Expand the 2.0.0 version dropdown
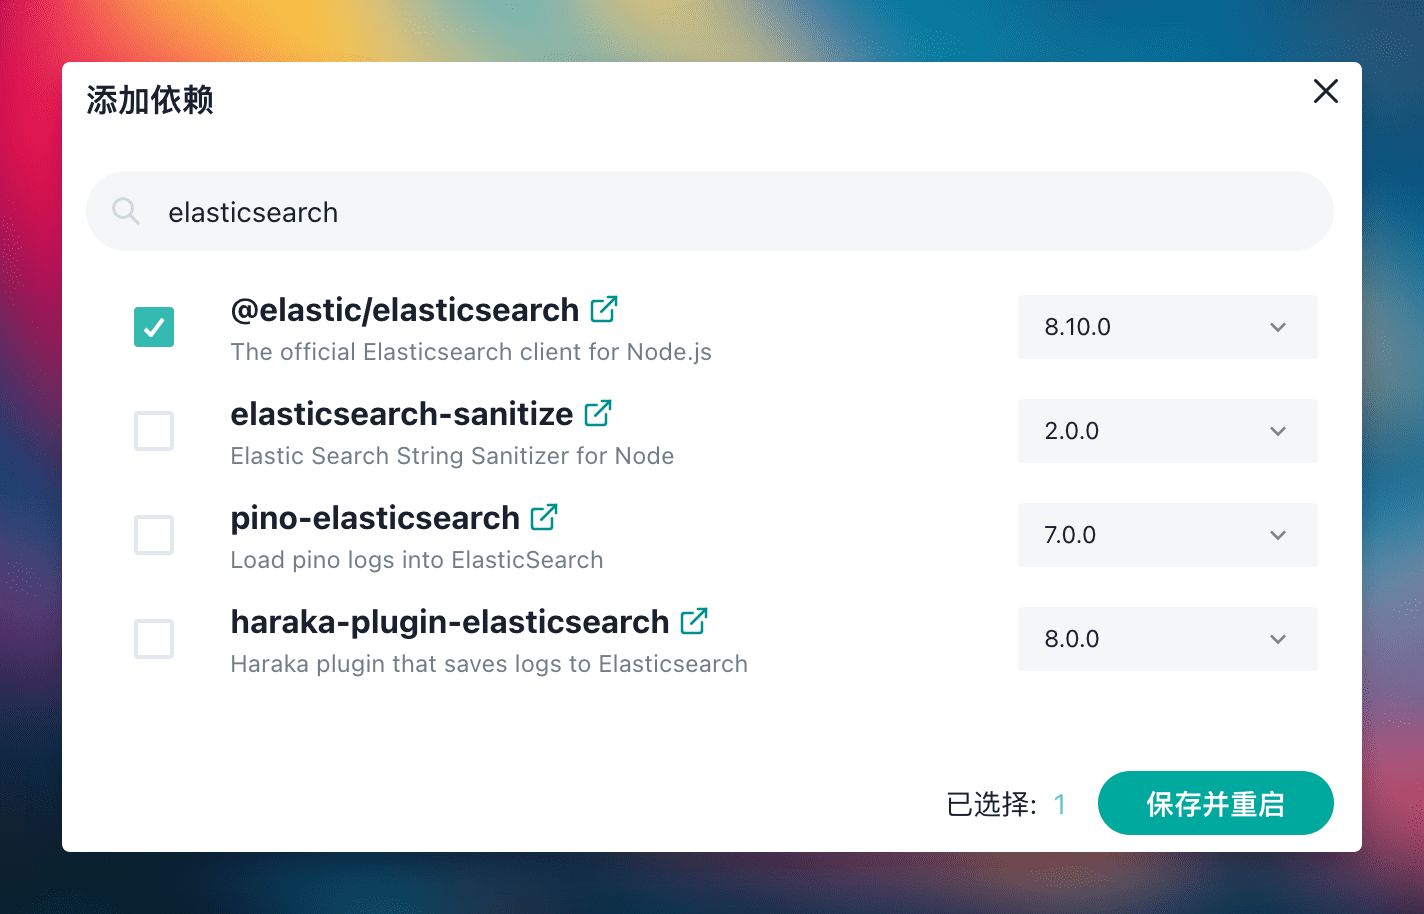 click(1167, 431)
